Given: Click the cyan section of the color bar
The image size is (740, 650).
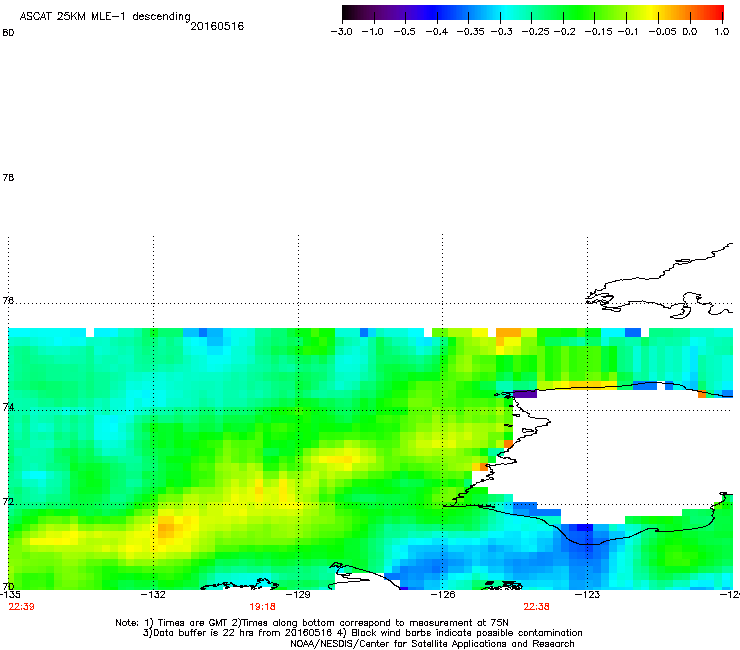Looking at the screenshot, I should (507, 13).
